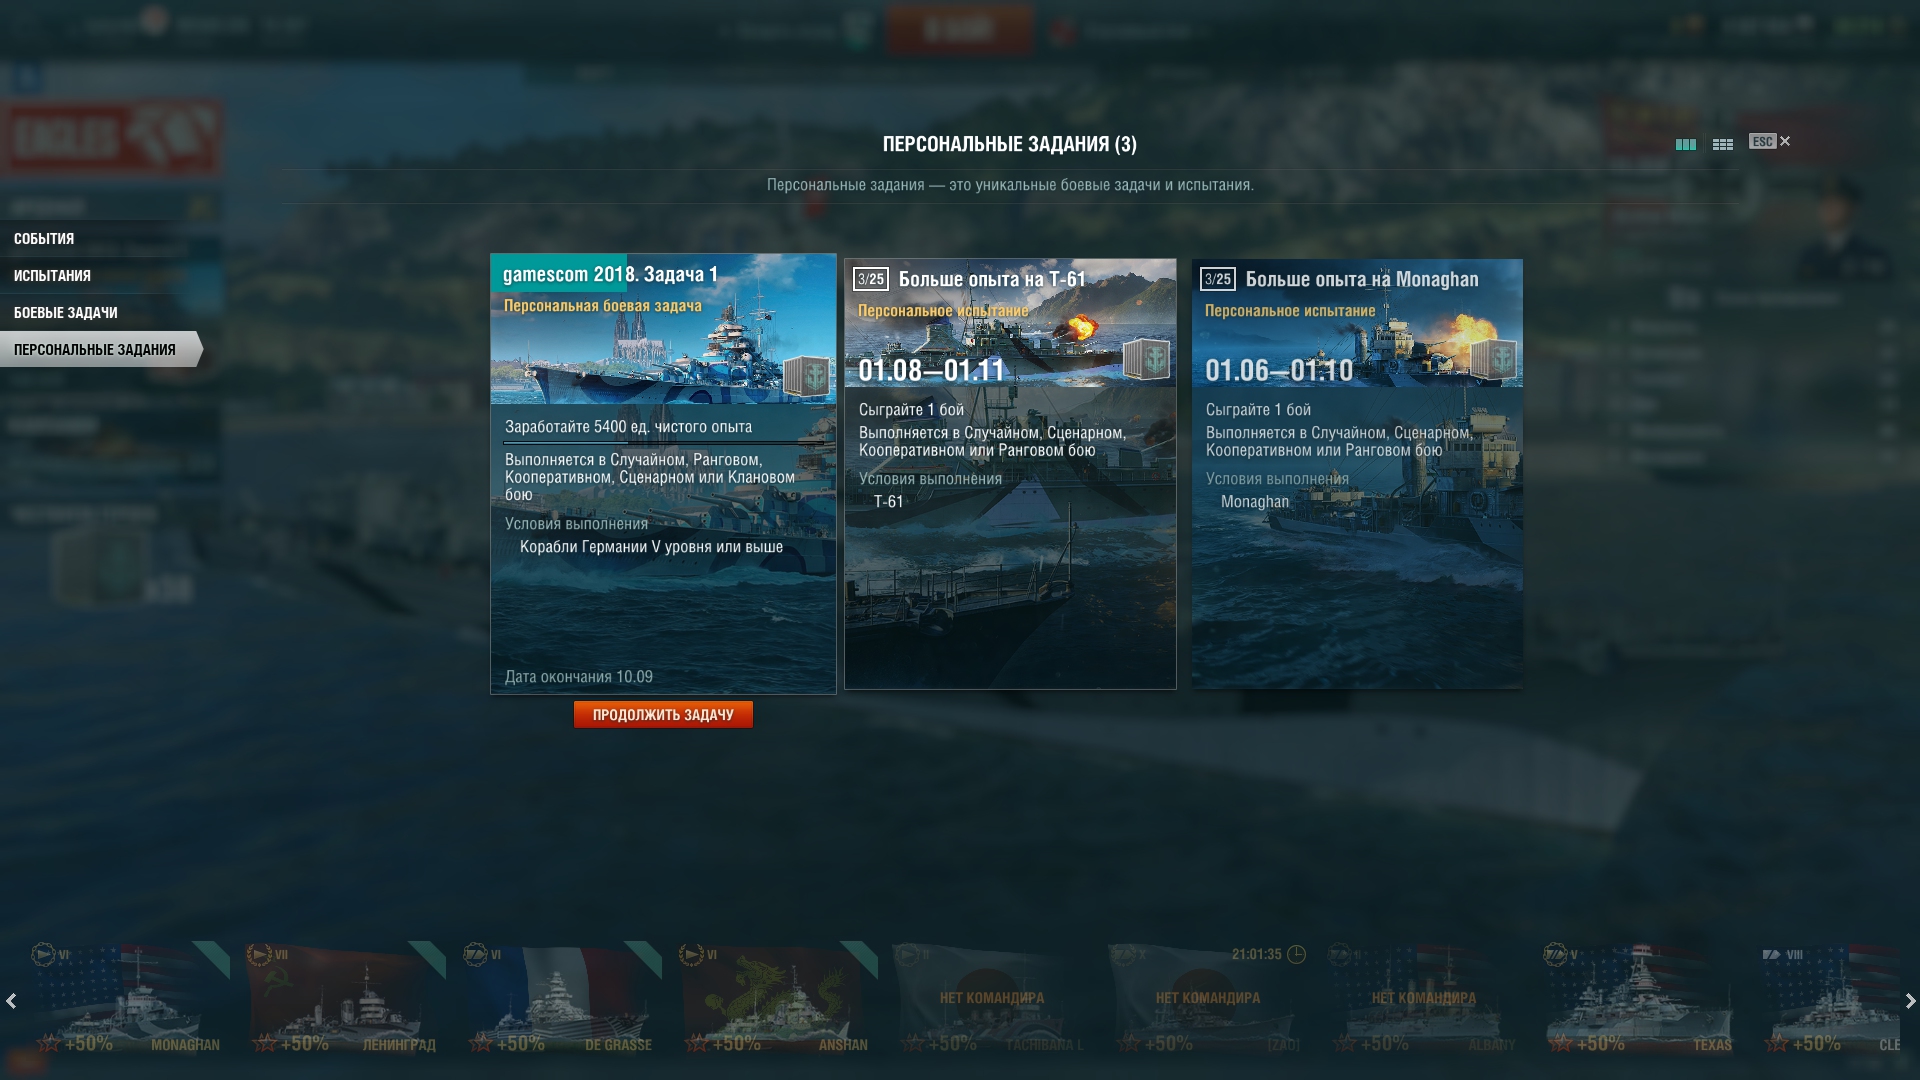Click the ПРОДОЛЖИТЬ ЗАДАЧУ button
The height and width of the screenshot is (1080, 1920).
[663, 715]
